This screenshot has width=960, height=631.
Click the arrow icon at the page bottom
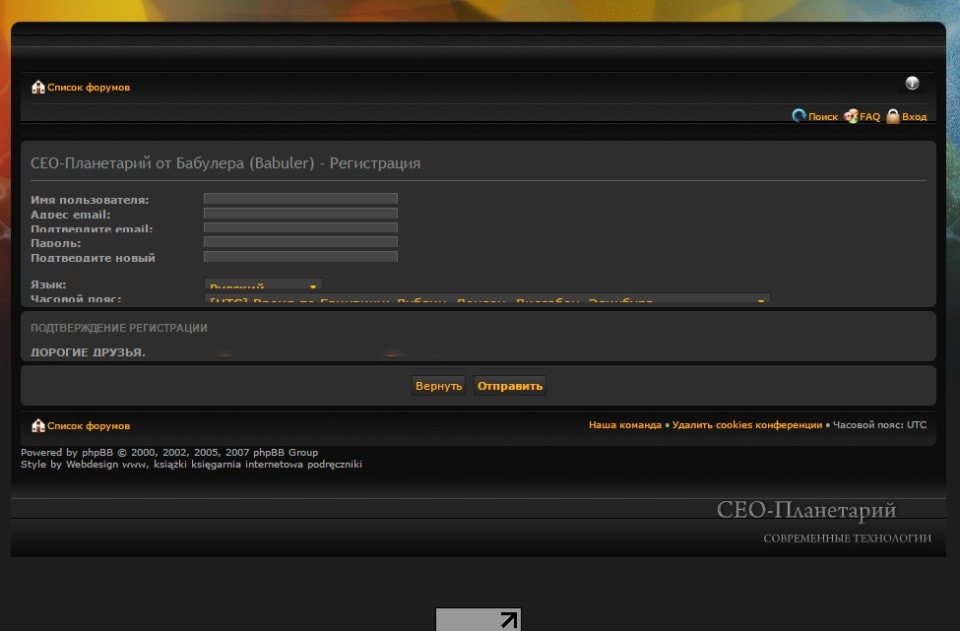509,620
